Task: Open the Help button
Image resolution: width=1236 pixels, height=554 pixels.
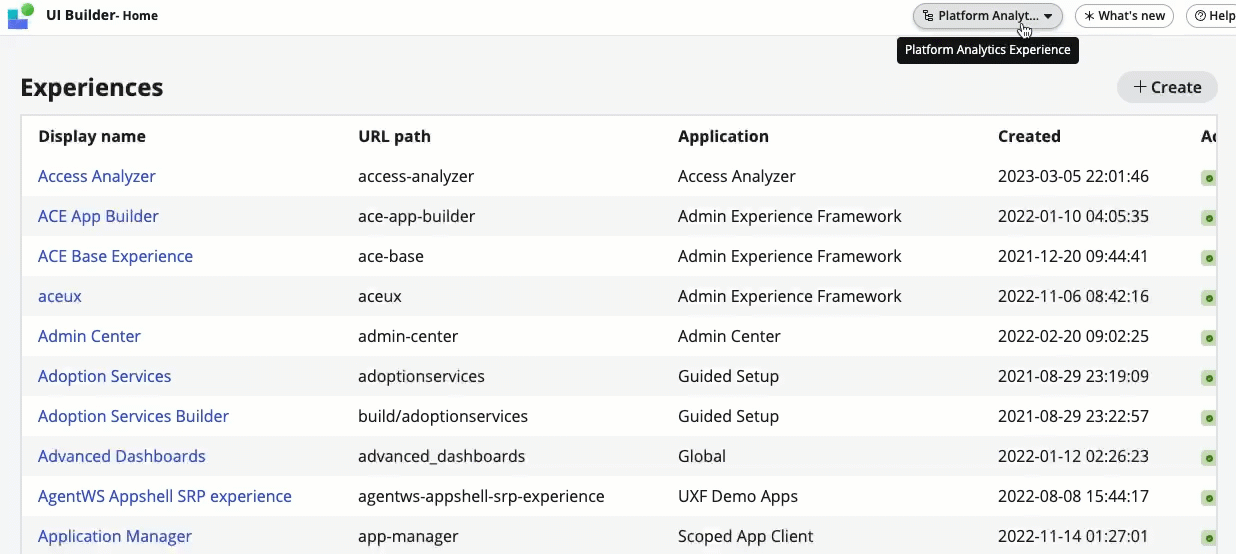Action: pyautogui.click(x=1213, y=16)
